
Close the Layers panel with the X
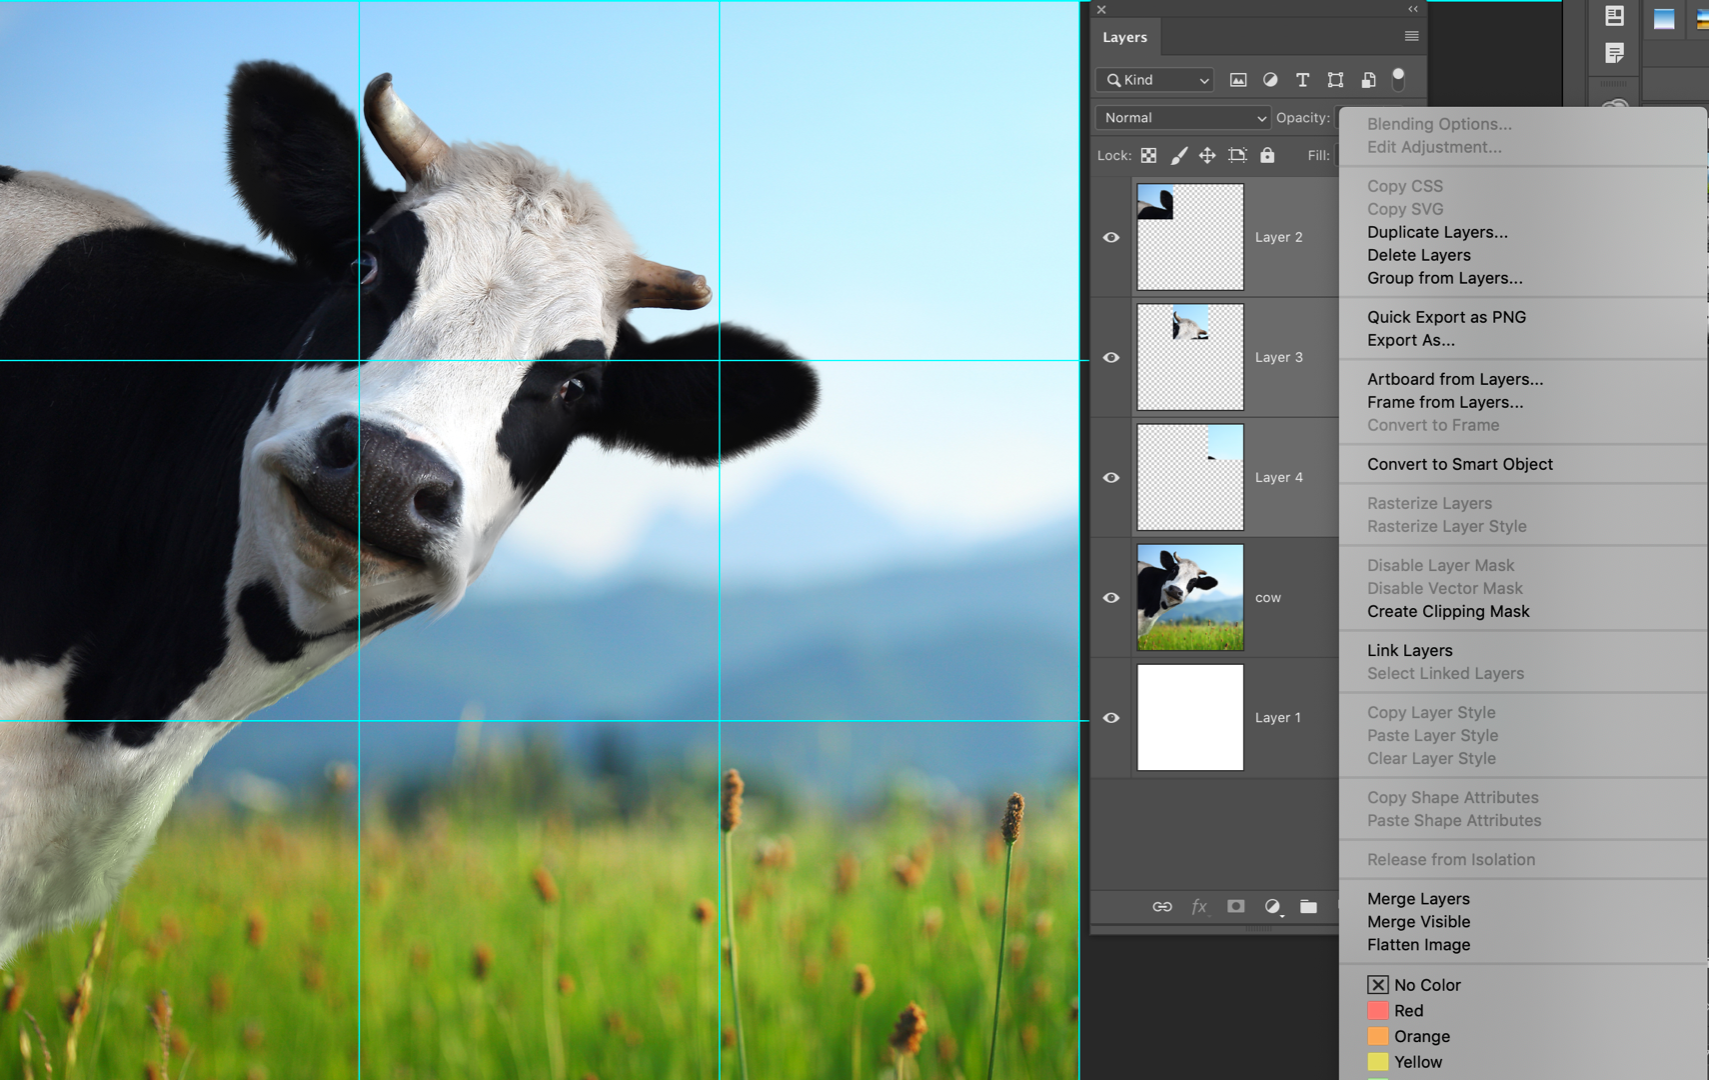pyautogui.click(x=1101, y=9)
